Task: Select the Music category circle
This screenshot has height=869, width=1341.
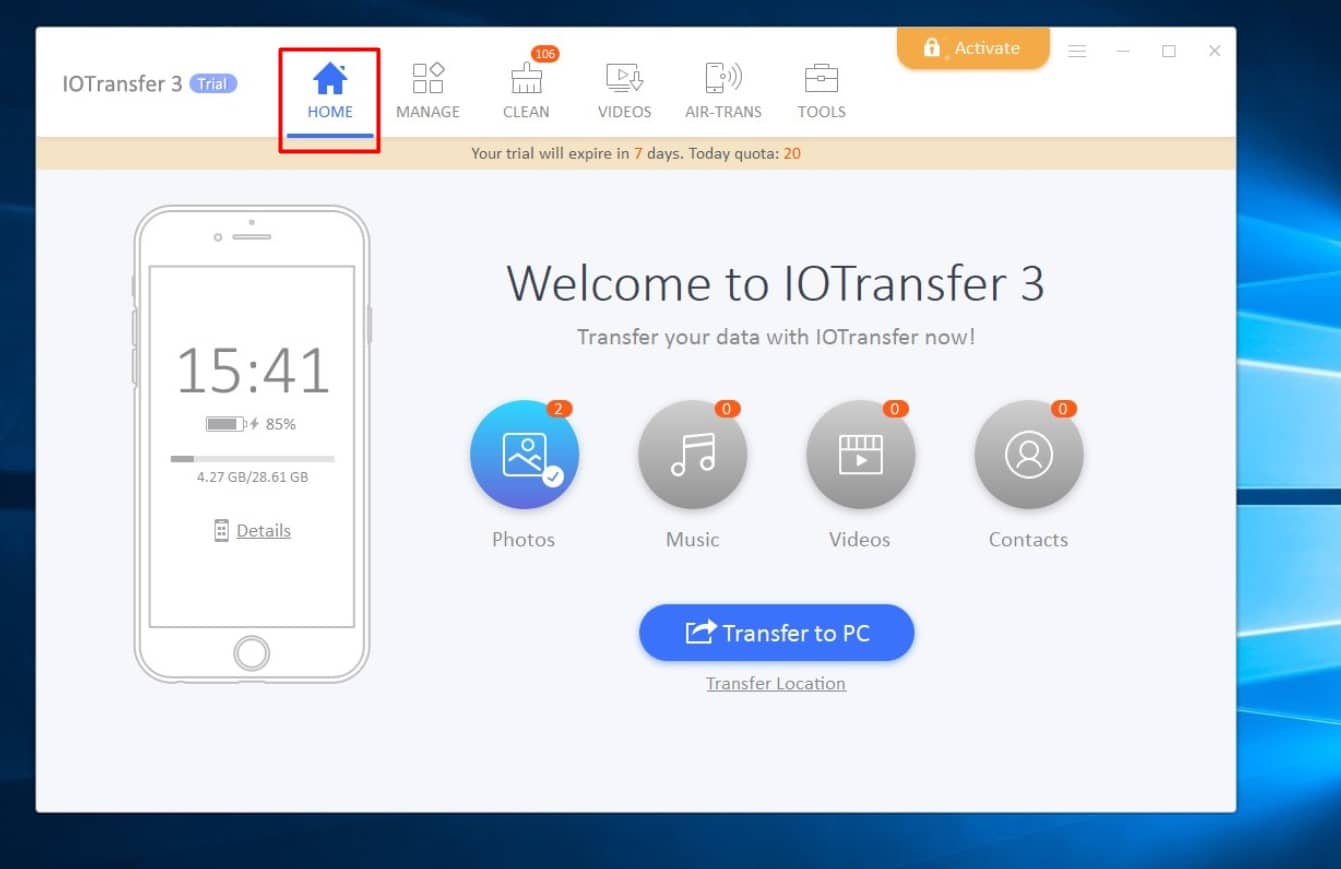Action: [x=692, y=455]
